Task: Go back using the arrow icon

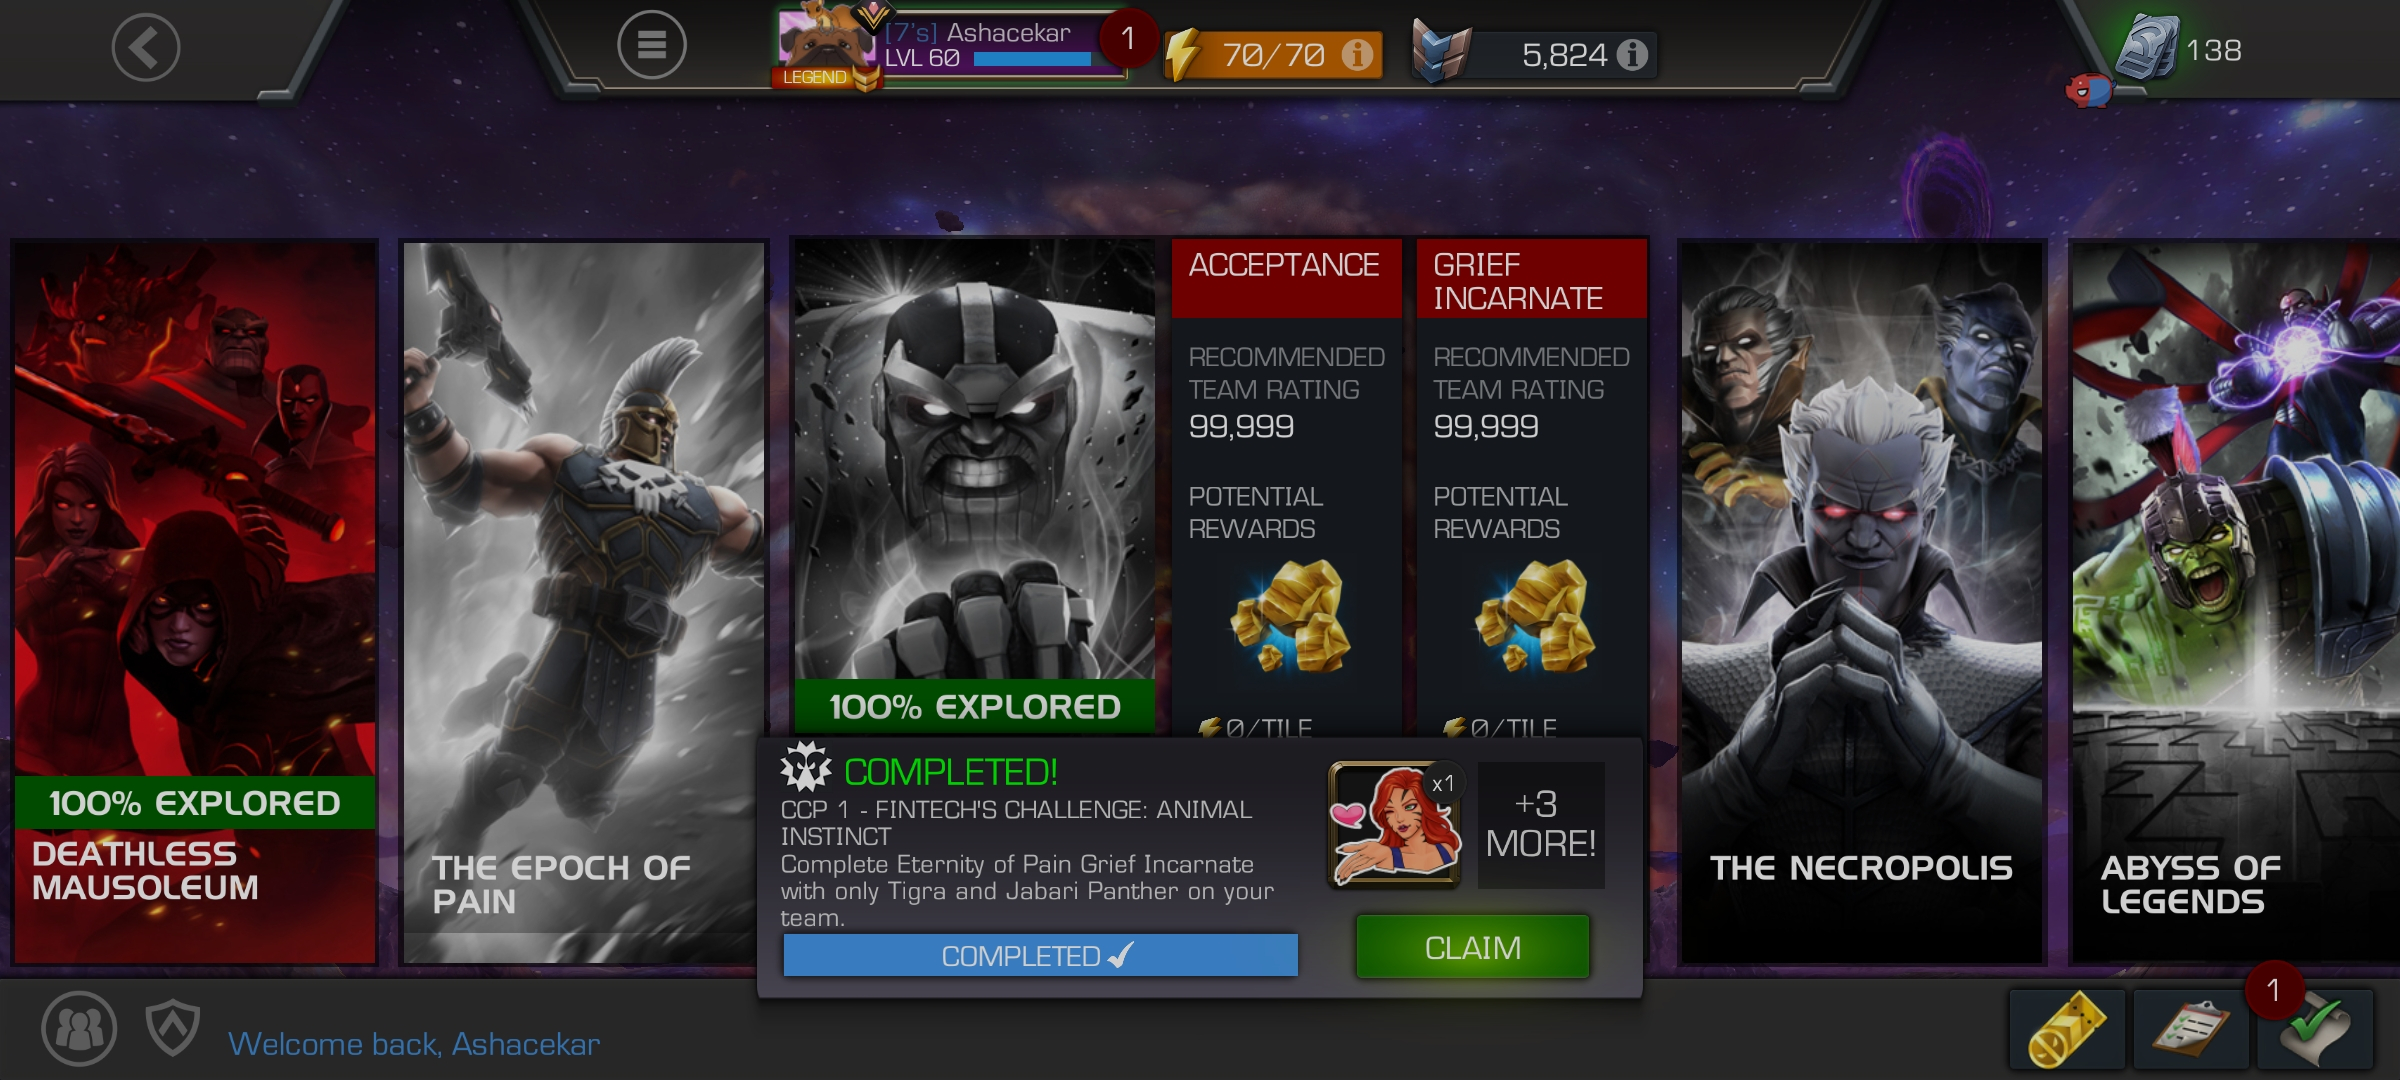Action: click(x=146, y=47)
